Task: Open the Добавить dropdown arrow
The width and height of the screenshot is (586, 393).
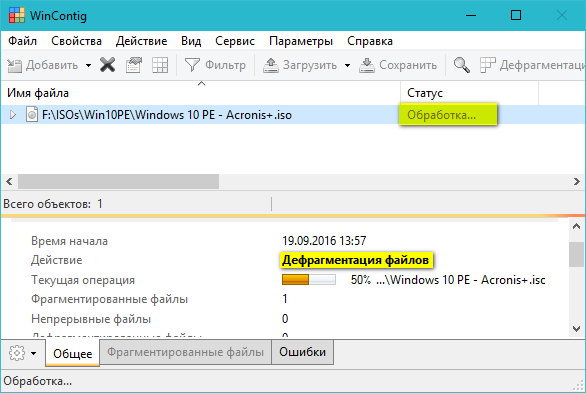Action: (88, 65)
